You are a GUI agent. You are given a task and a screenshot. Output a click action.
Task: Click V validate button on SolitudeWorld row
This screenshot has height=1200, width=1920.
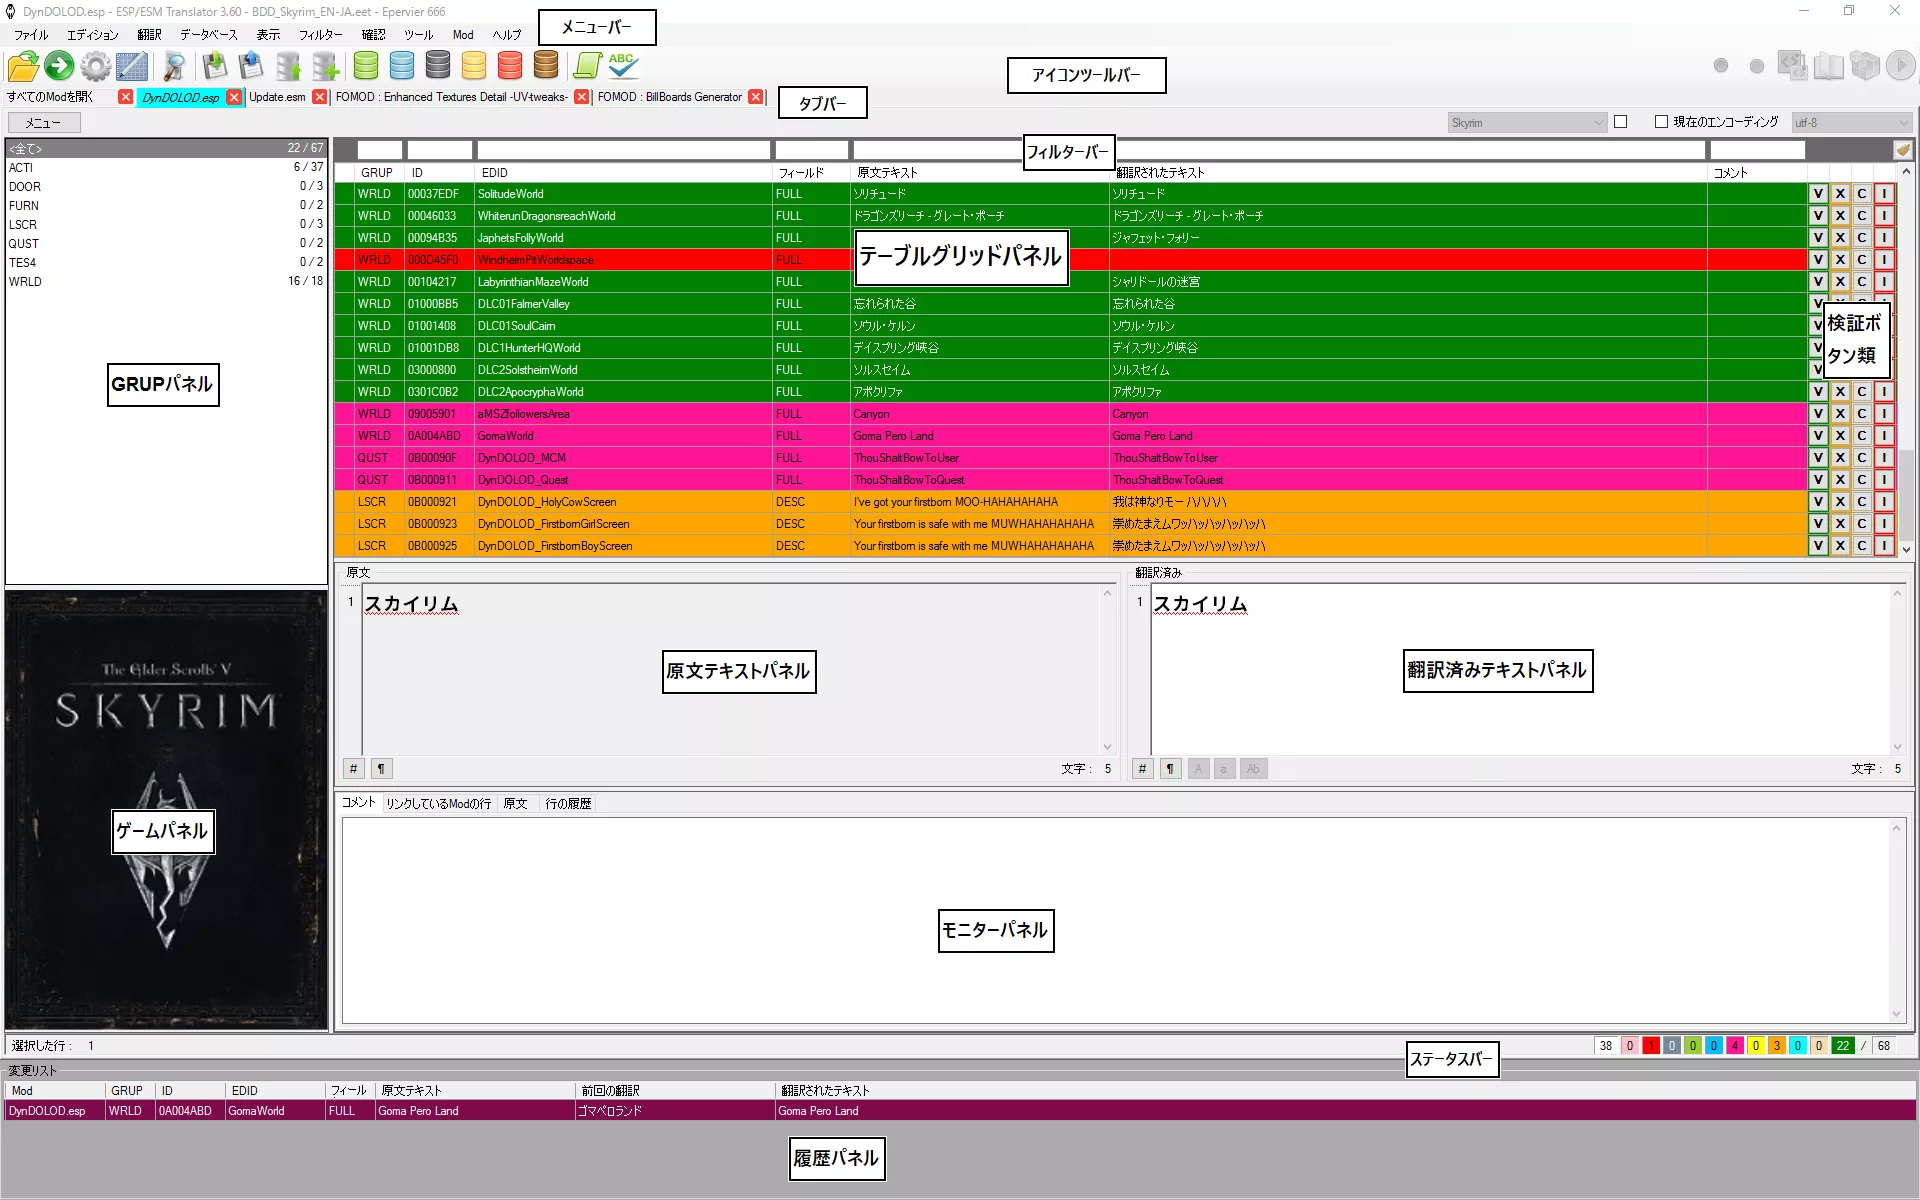pyautogui.click(x=1818, y=194)
